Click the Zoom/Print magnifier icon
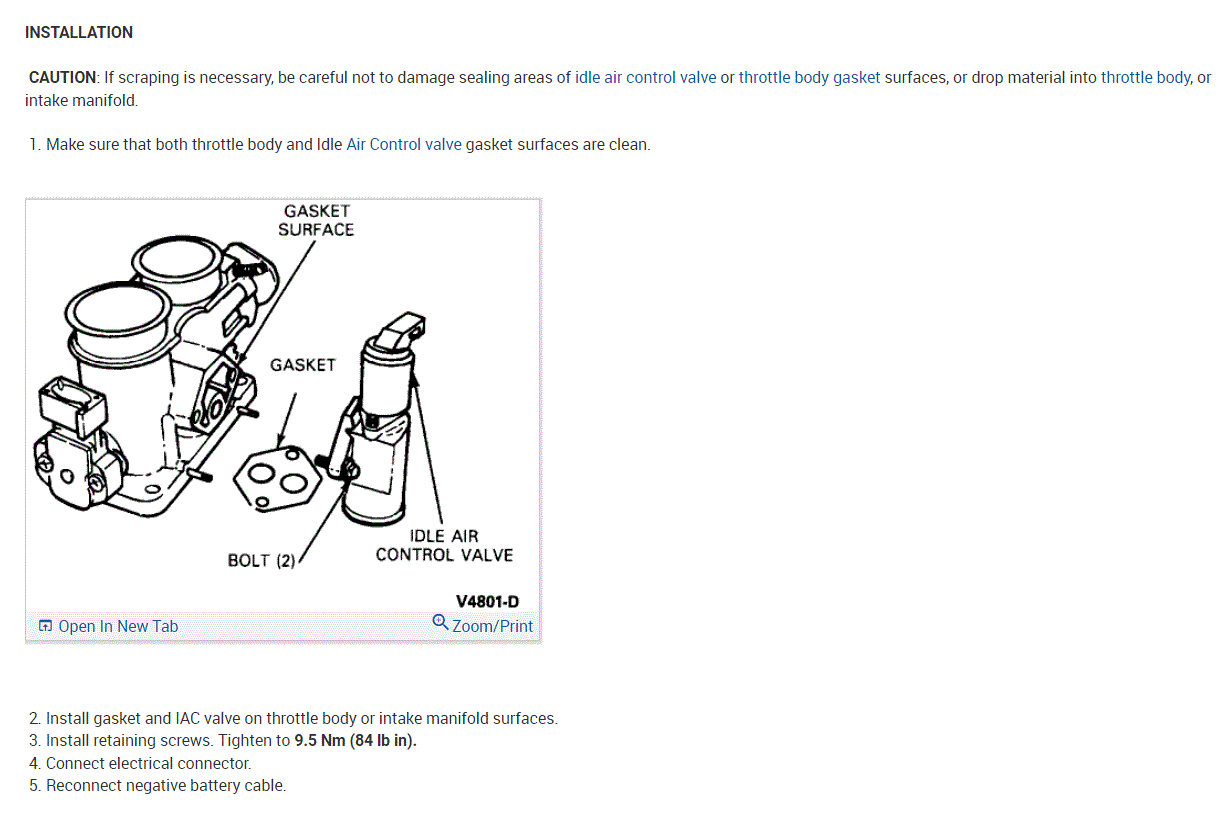1232x815 pixels. tap(440, 623)
